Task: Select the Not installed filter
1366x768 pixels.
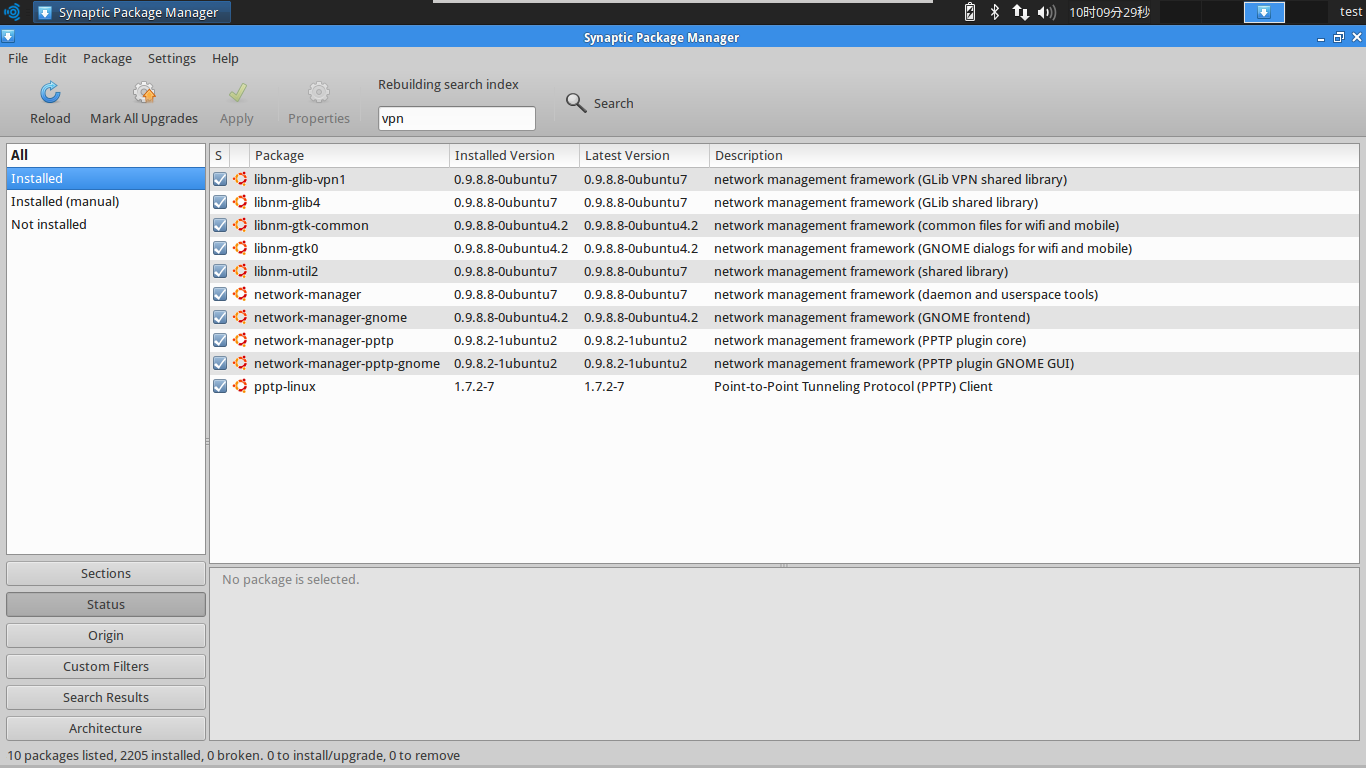Action: click(106, 224)
